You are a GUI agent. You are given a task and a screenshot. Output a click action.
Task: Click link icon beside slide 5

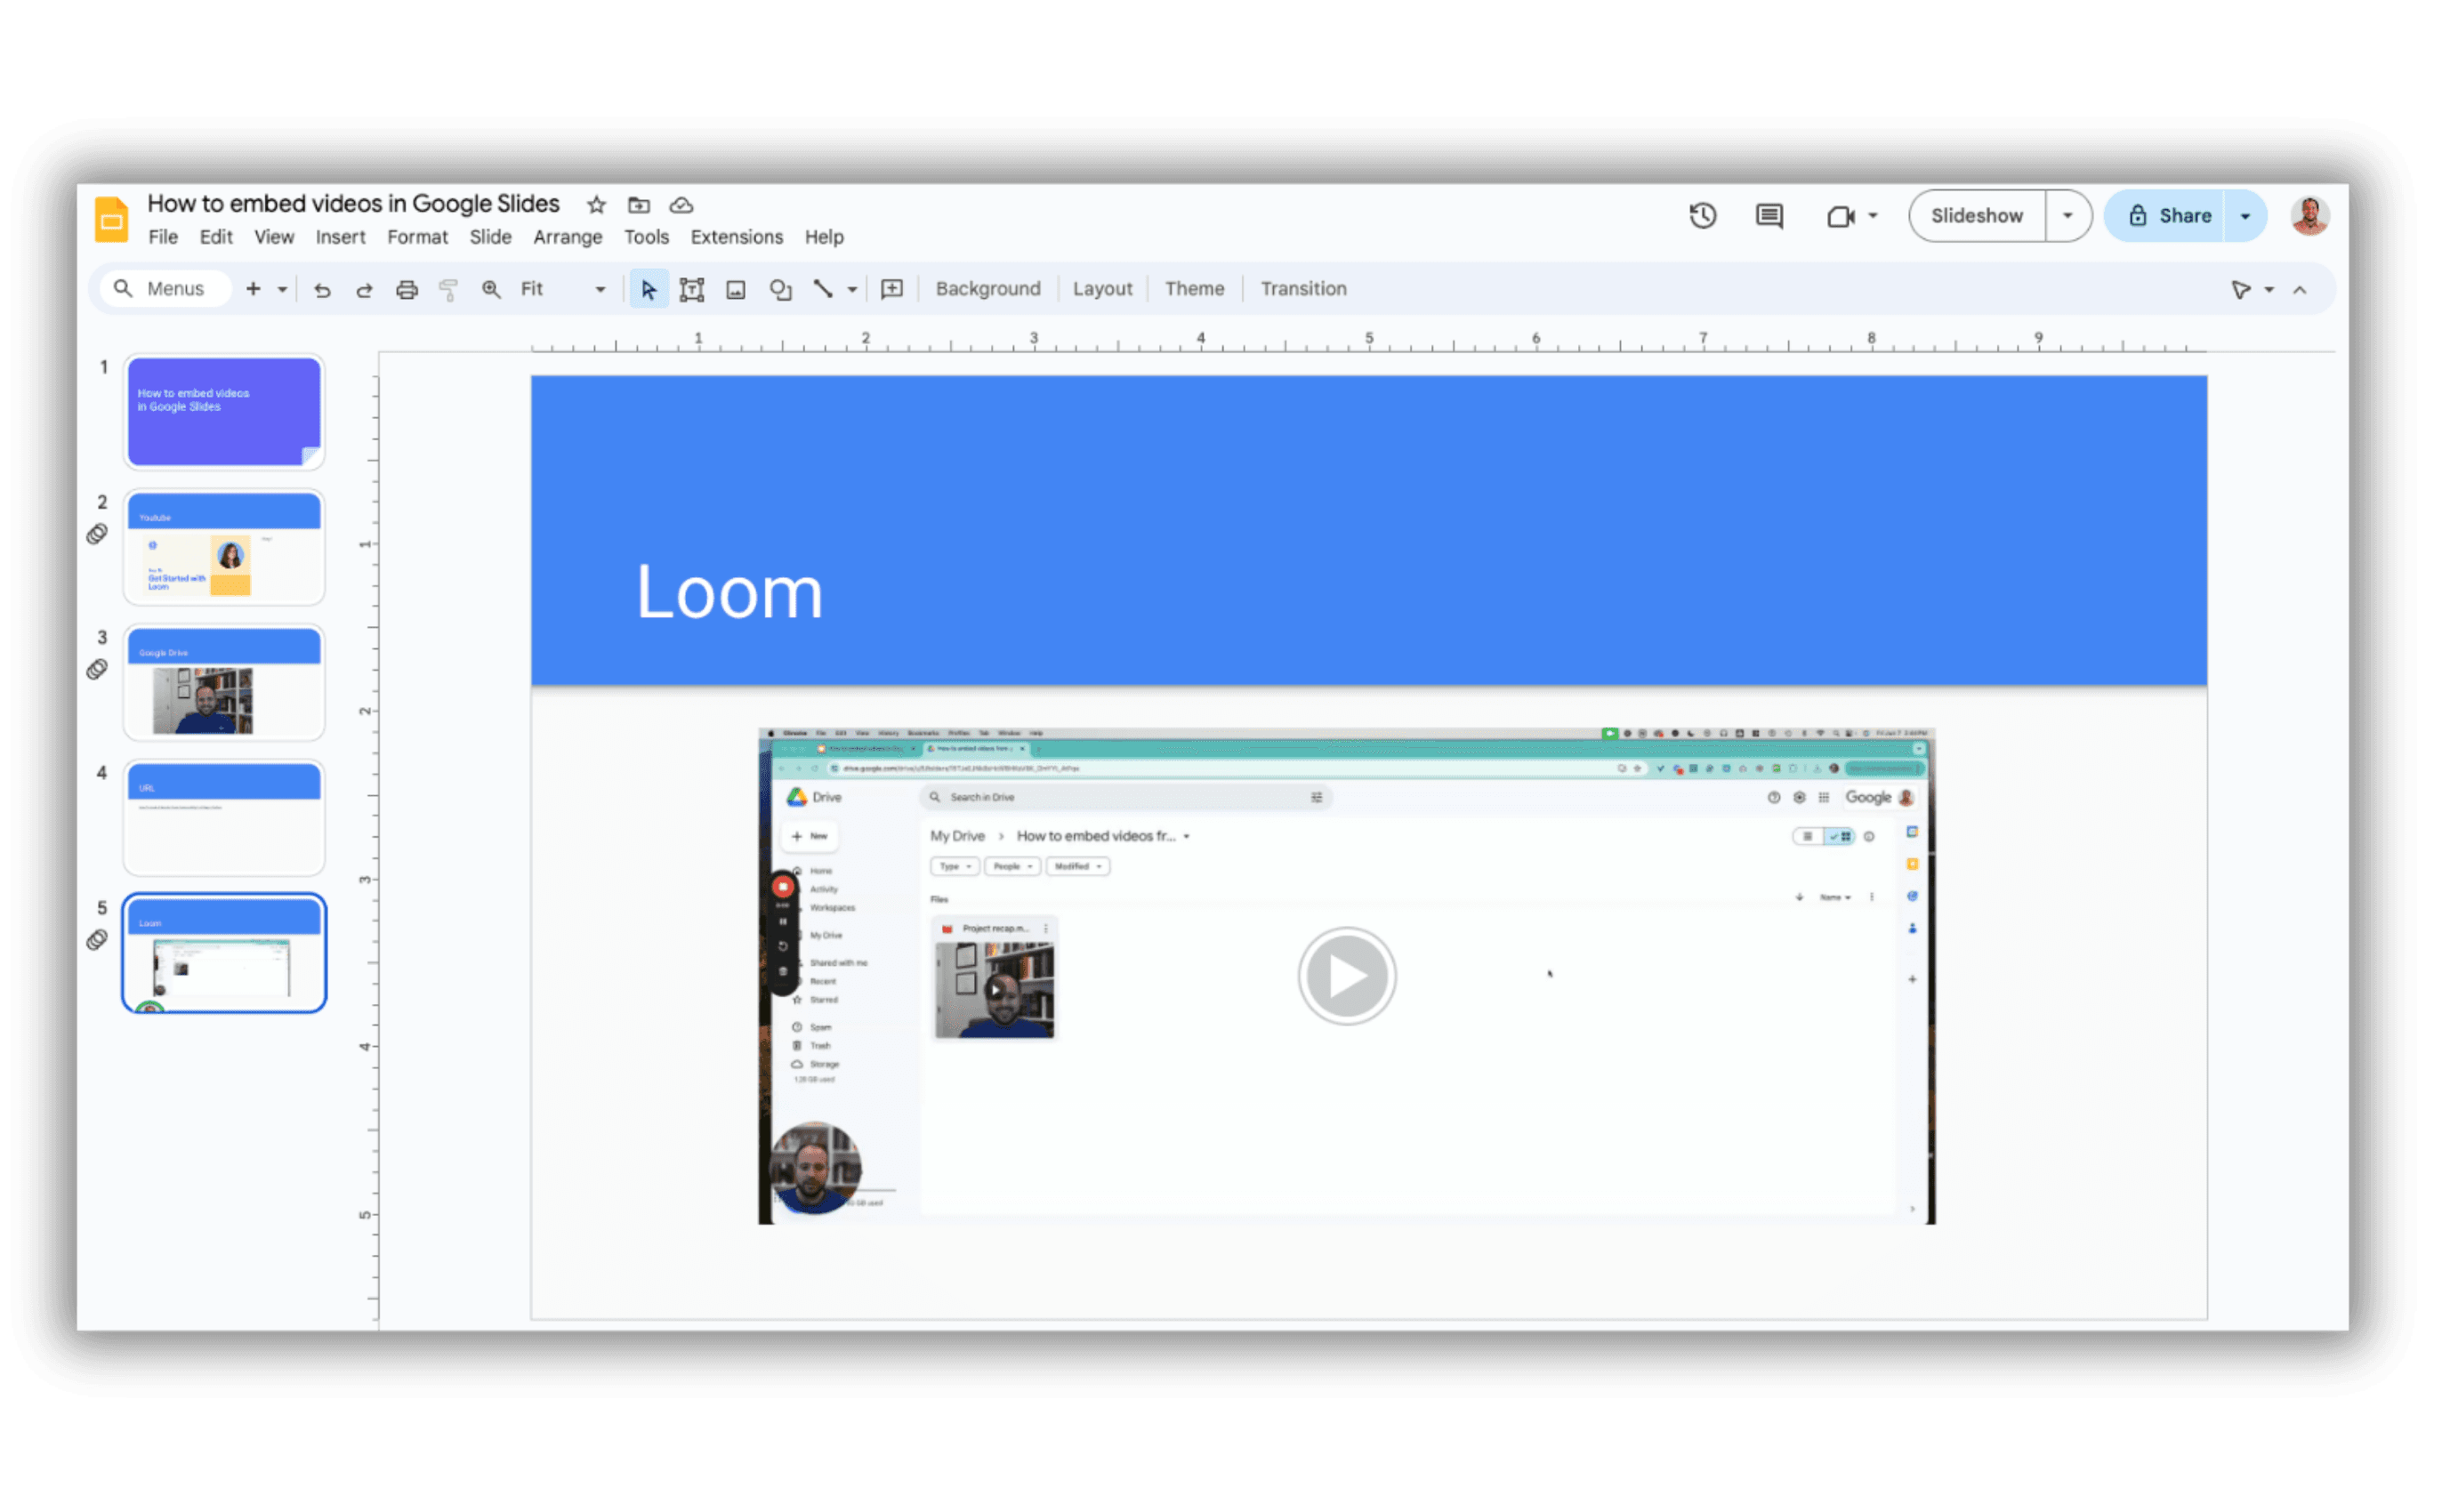click(x=97, y=940)
